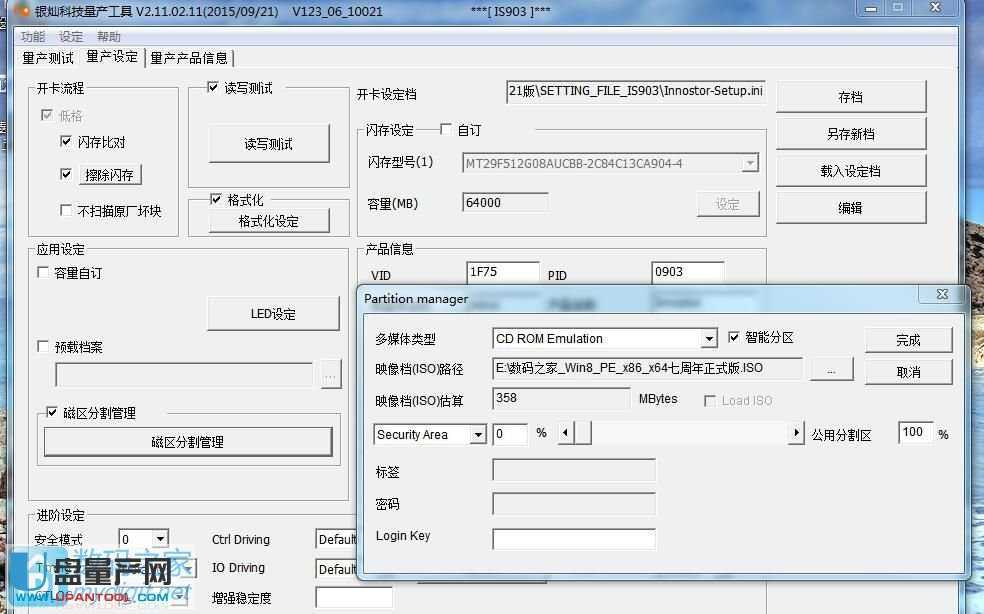984x614 pixels.
Task: Enable the 不扫描原厂坏块 checkbox
Action: click(67, 210)
